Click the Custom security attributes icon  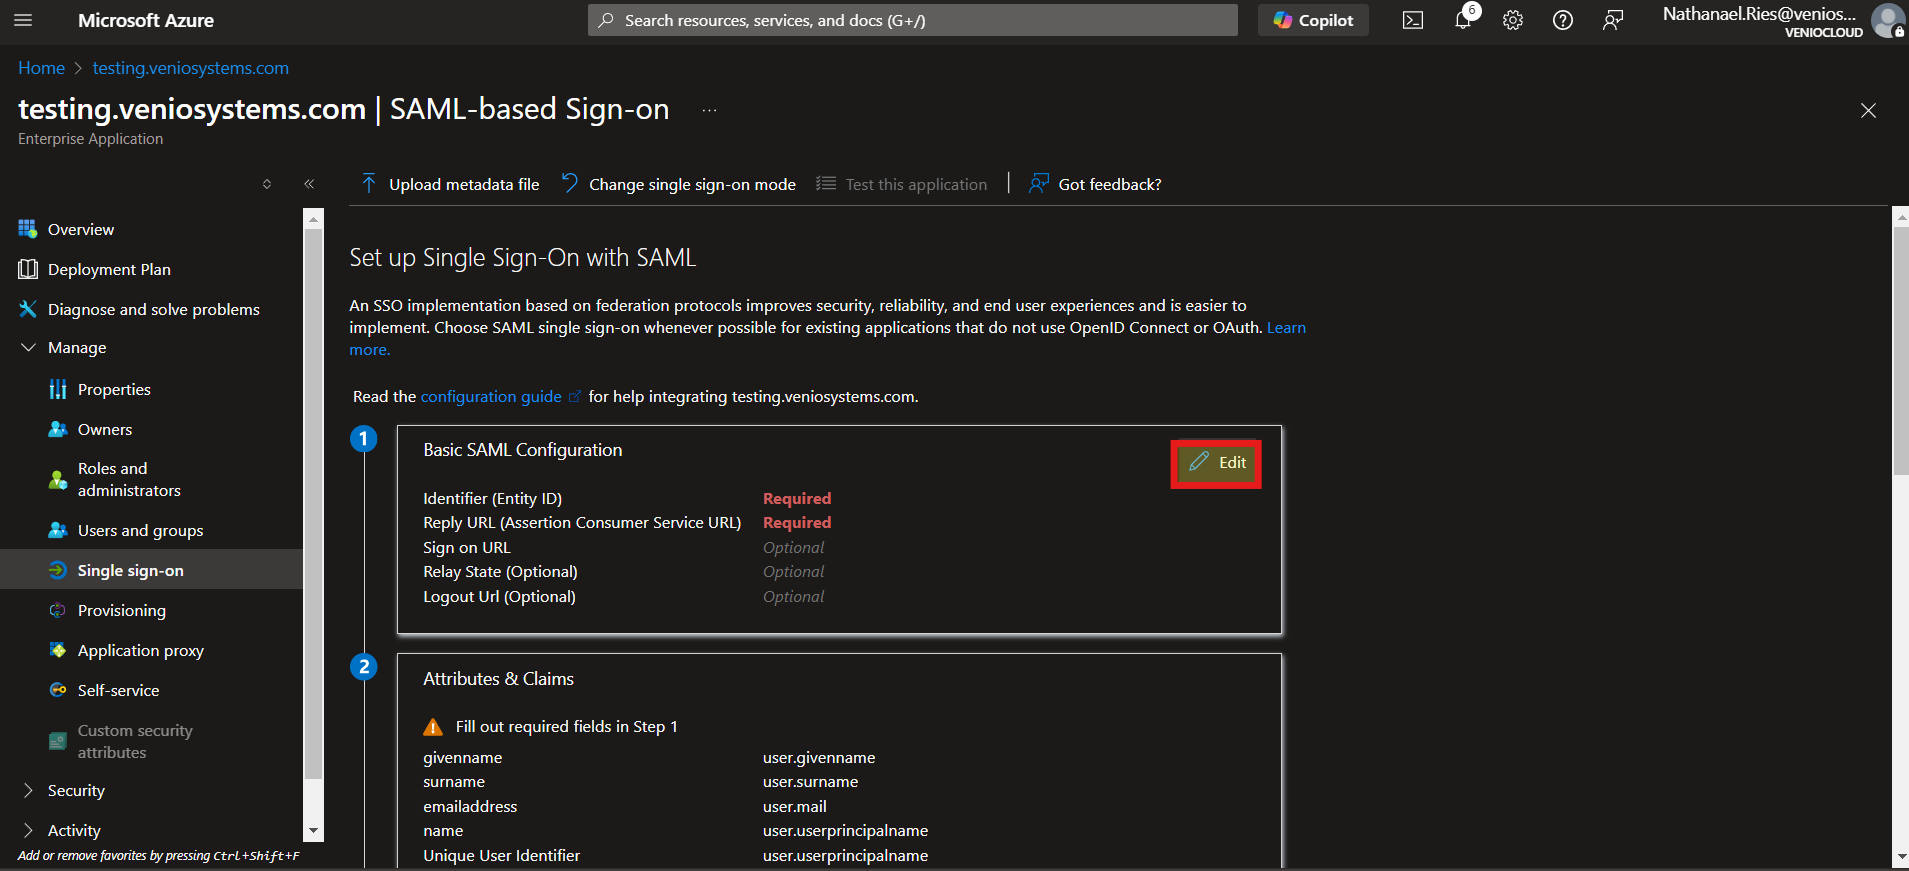coord(58,741)
